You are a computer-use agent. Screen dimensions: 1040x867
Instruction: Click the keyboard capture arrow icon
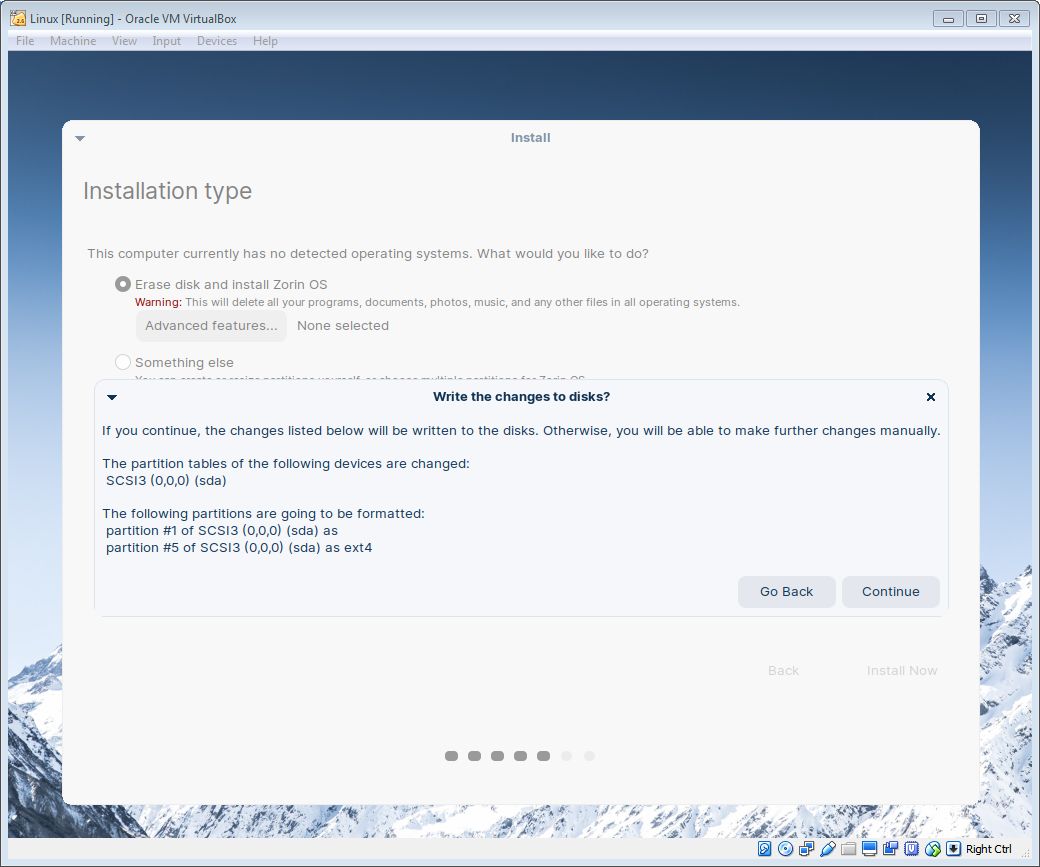[x=953, y=848]
